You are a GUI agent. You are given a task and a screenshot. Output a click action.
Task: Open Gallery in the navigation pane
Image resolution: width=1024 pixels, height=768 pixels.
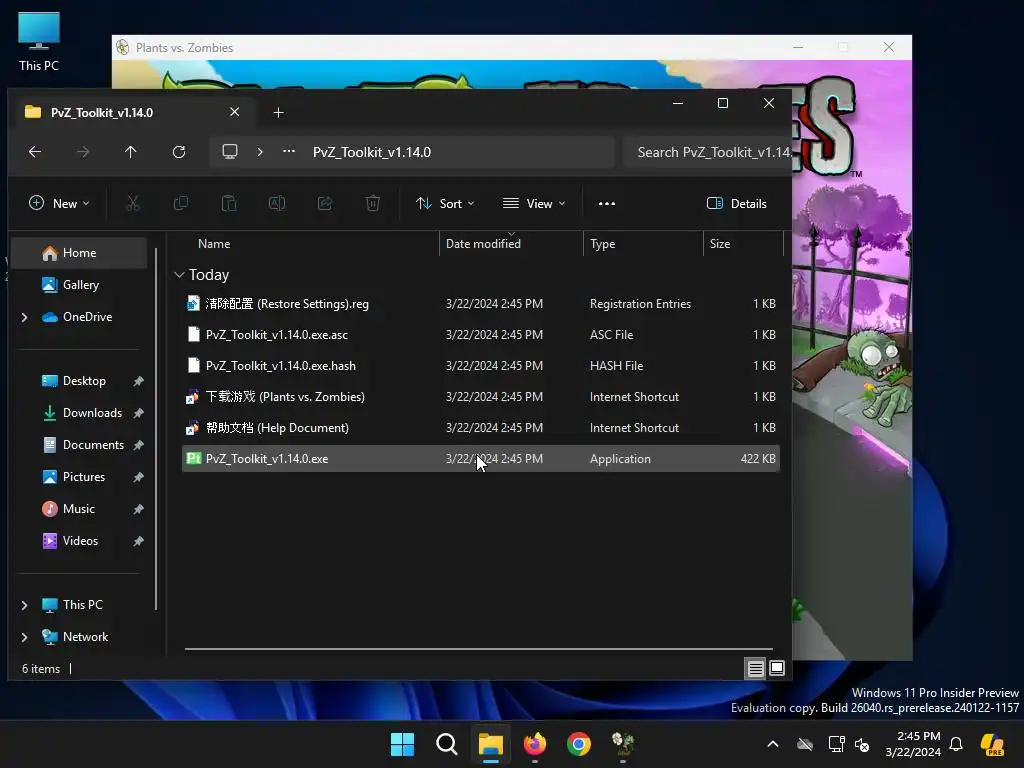coord(81,285)
